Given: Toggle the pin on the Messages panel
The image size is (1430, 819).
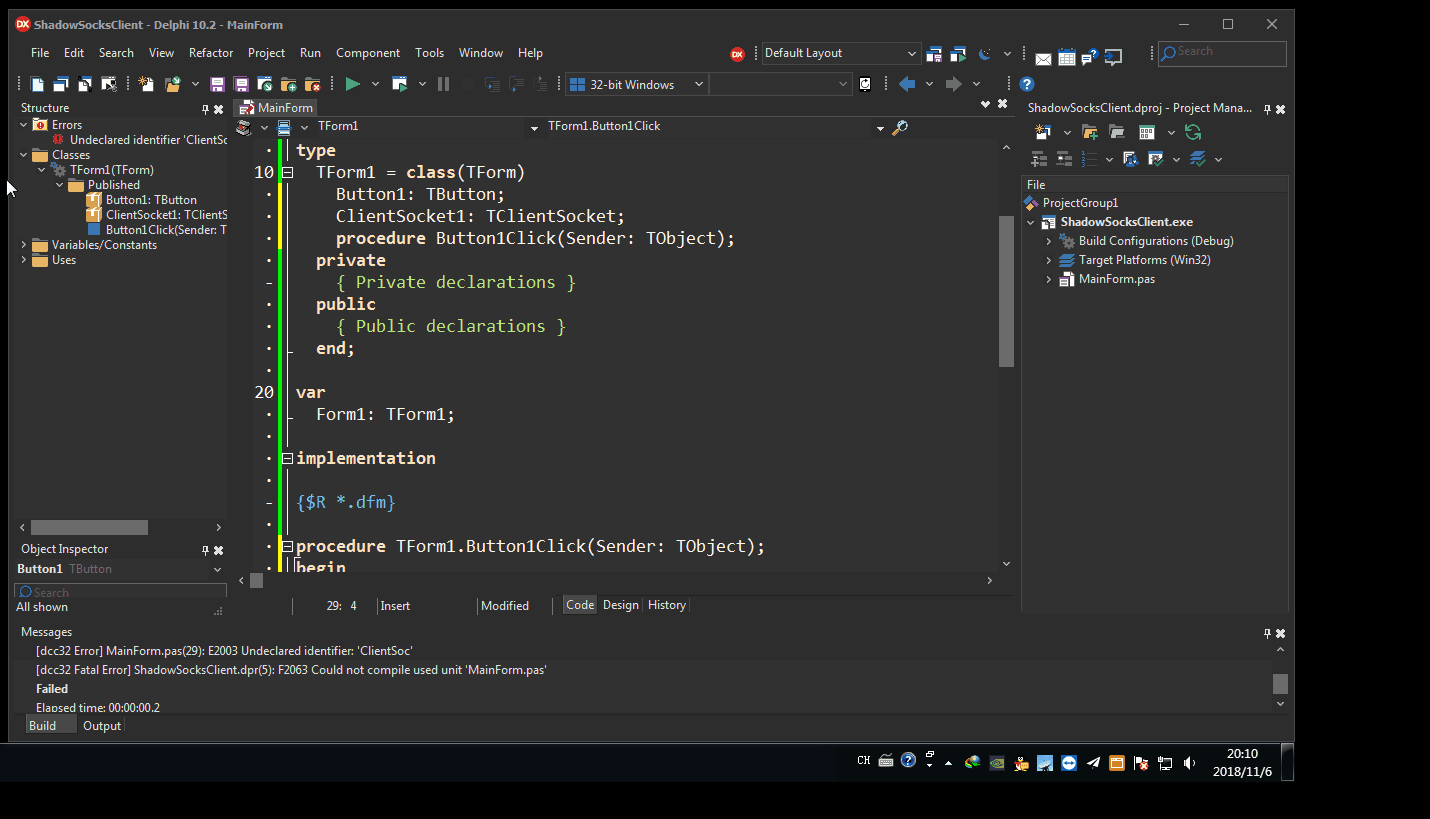Looking at the screenshot, I should pos(1266,632).
